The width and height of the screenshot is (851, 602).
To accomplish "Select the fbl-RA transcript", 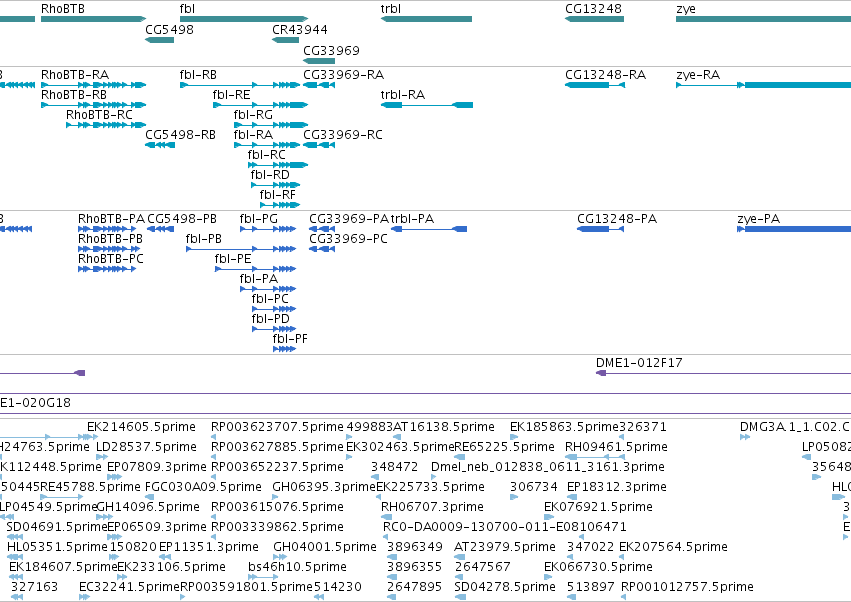I will click(x=266, y=145).
